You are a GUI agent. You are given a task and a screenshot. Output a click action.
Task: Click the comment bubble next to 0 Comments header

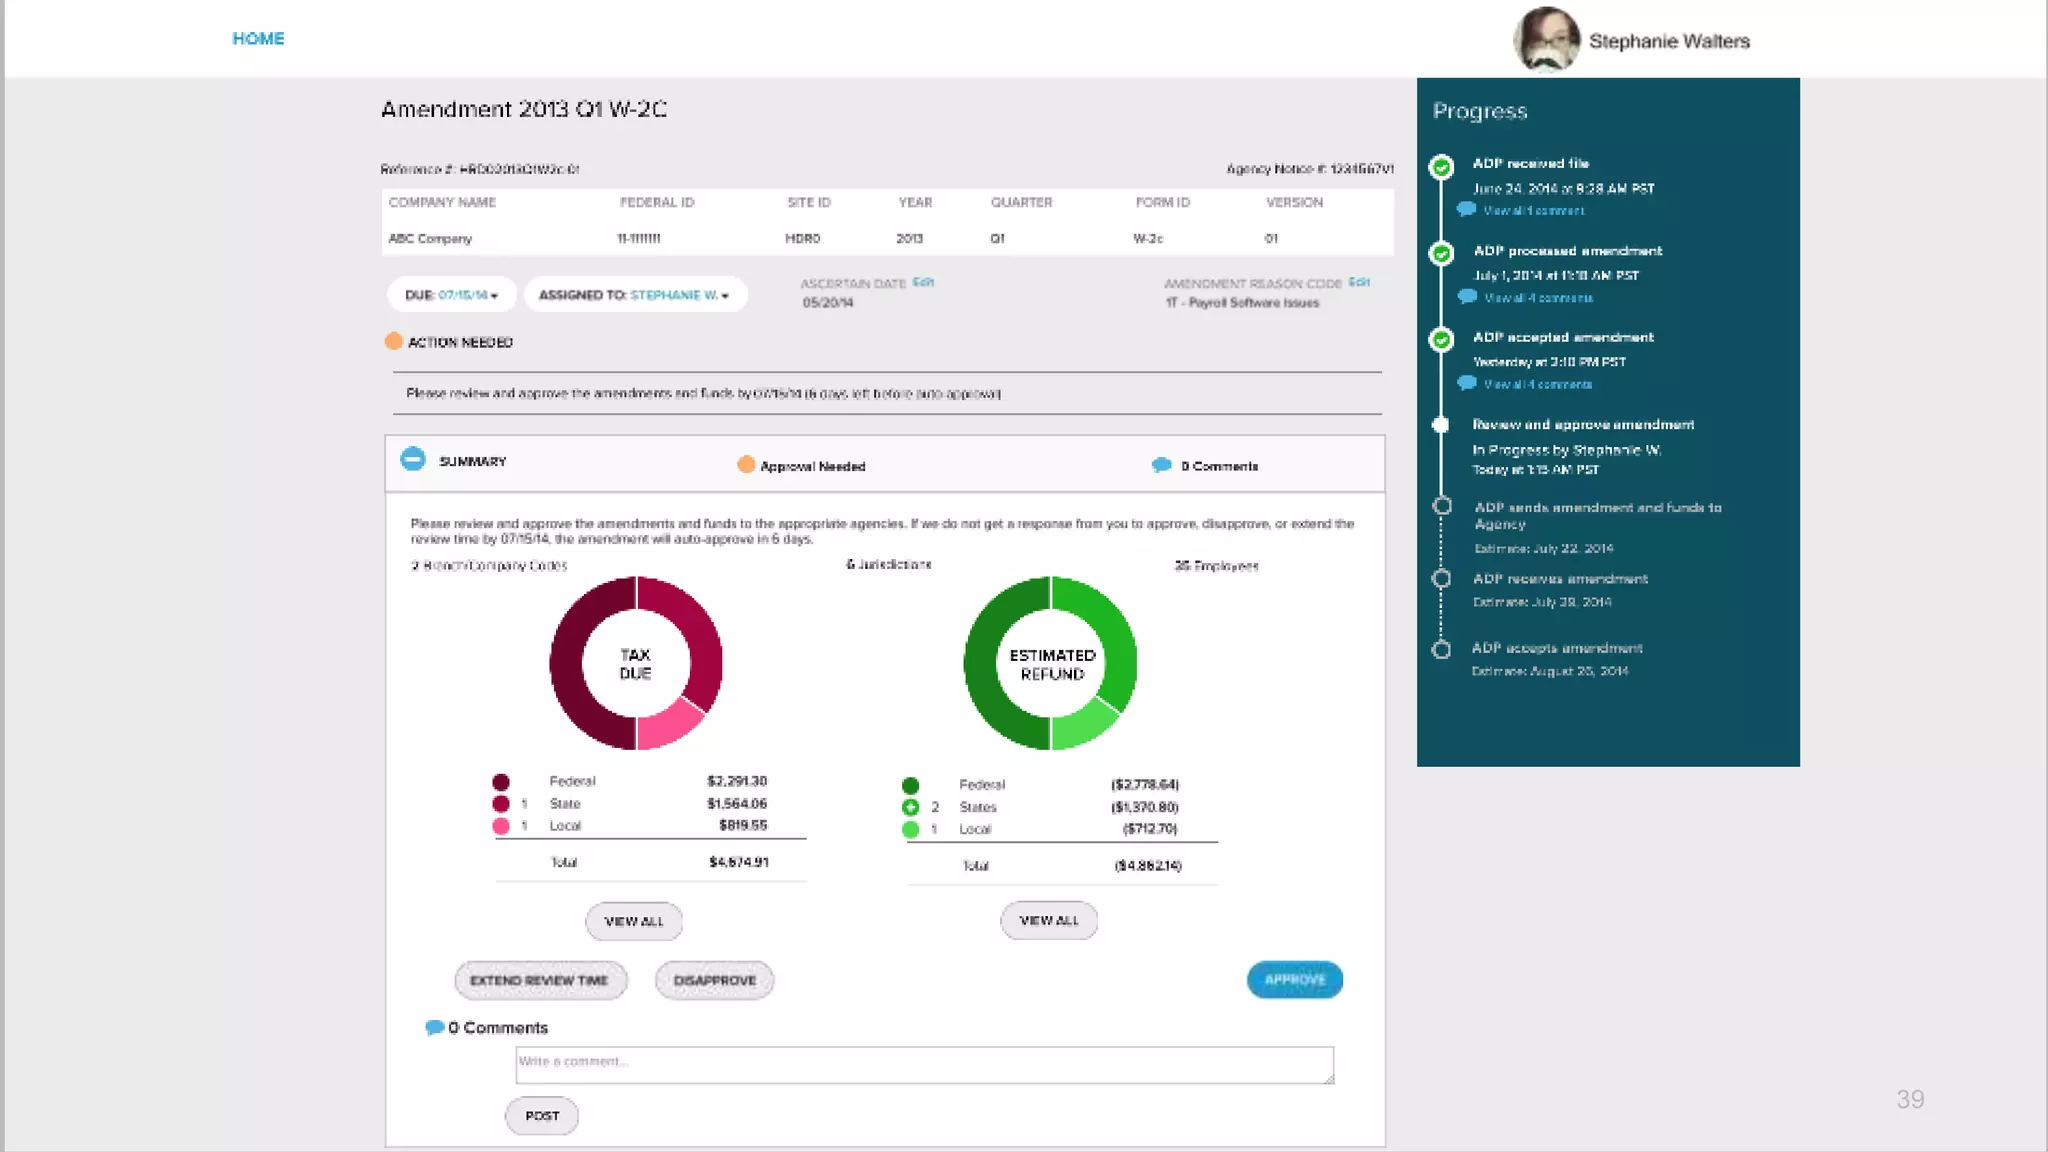point(1161,465)
